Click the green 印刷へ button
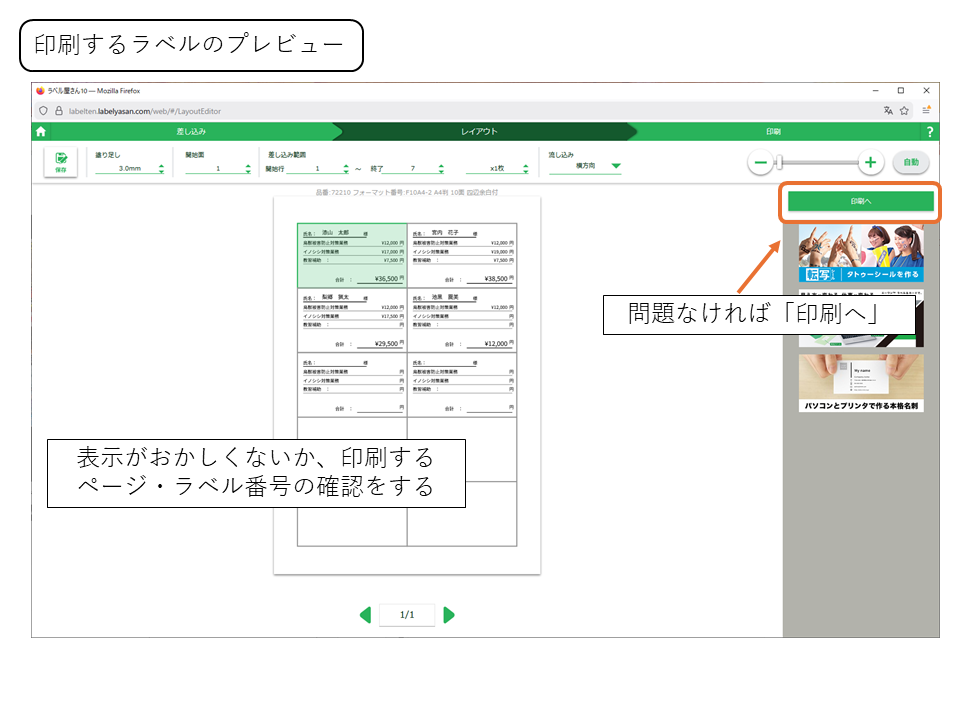This screenshot has width=960, height=720. pos(860,201)
